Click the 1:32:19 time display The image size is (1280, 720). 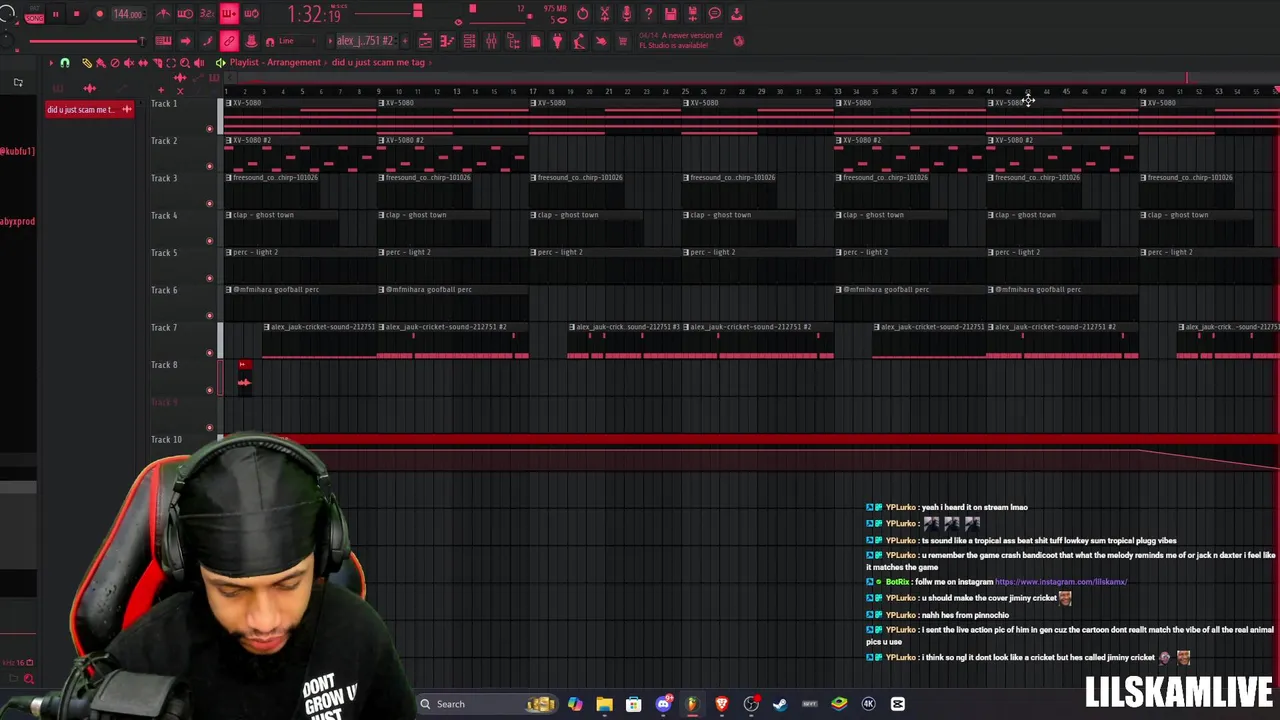point(313,14)
